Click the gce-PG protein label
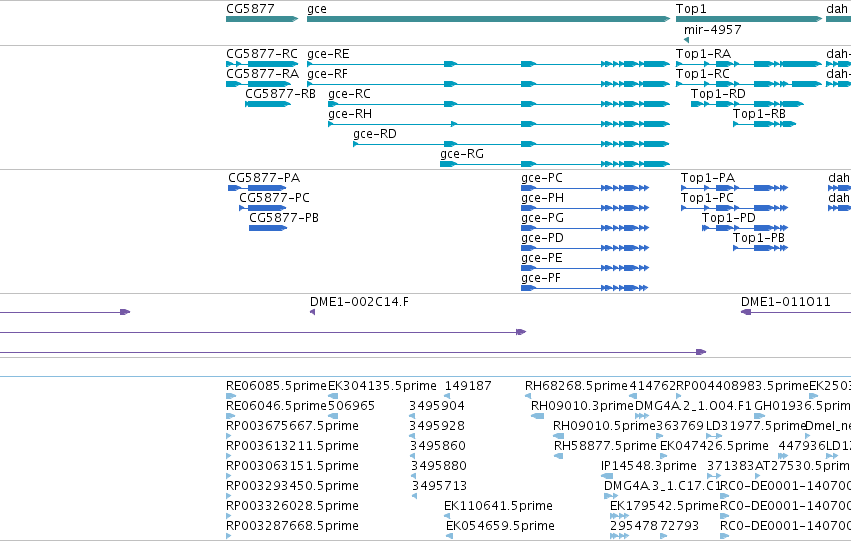The width and height of the screenshot is (851, 541). (x=542, y=218)
